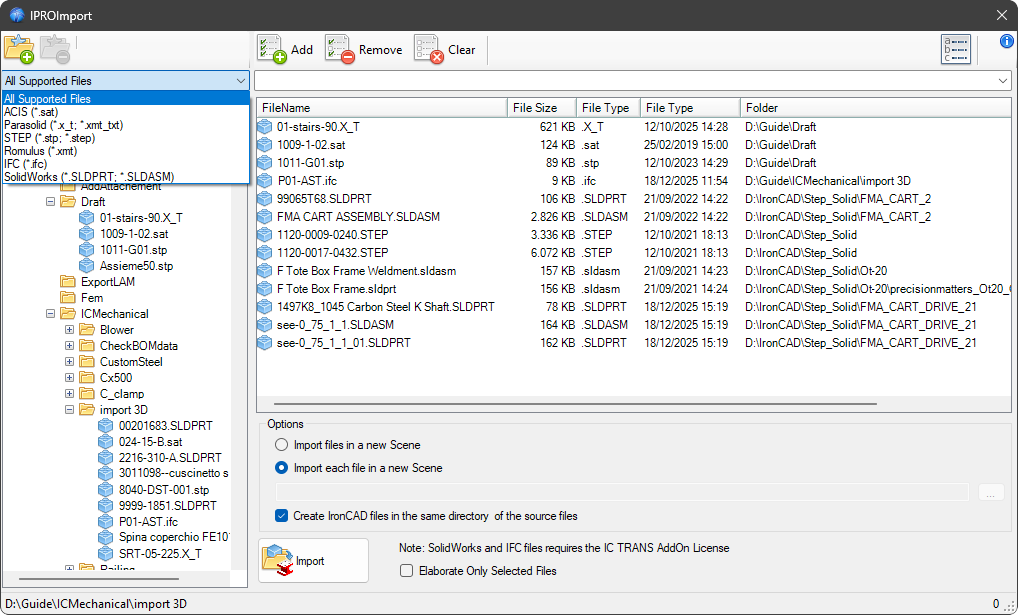Click the add folder icon with green plus

pos(19,49)
